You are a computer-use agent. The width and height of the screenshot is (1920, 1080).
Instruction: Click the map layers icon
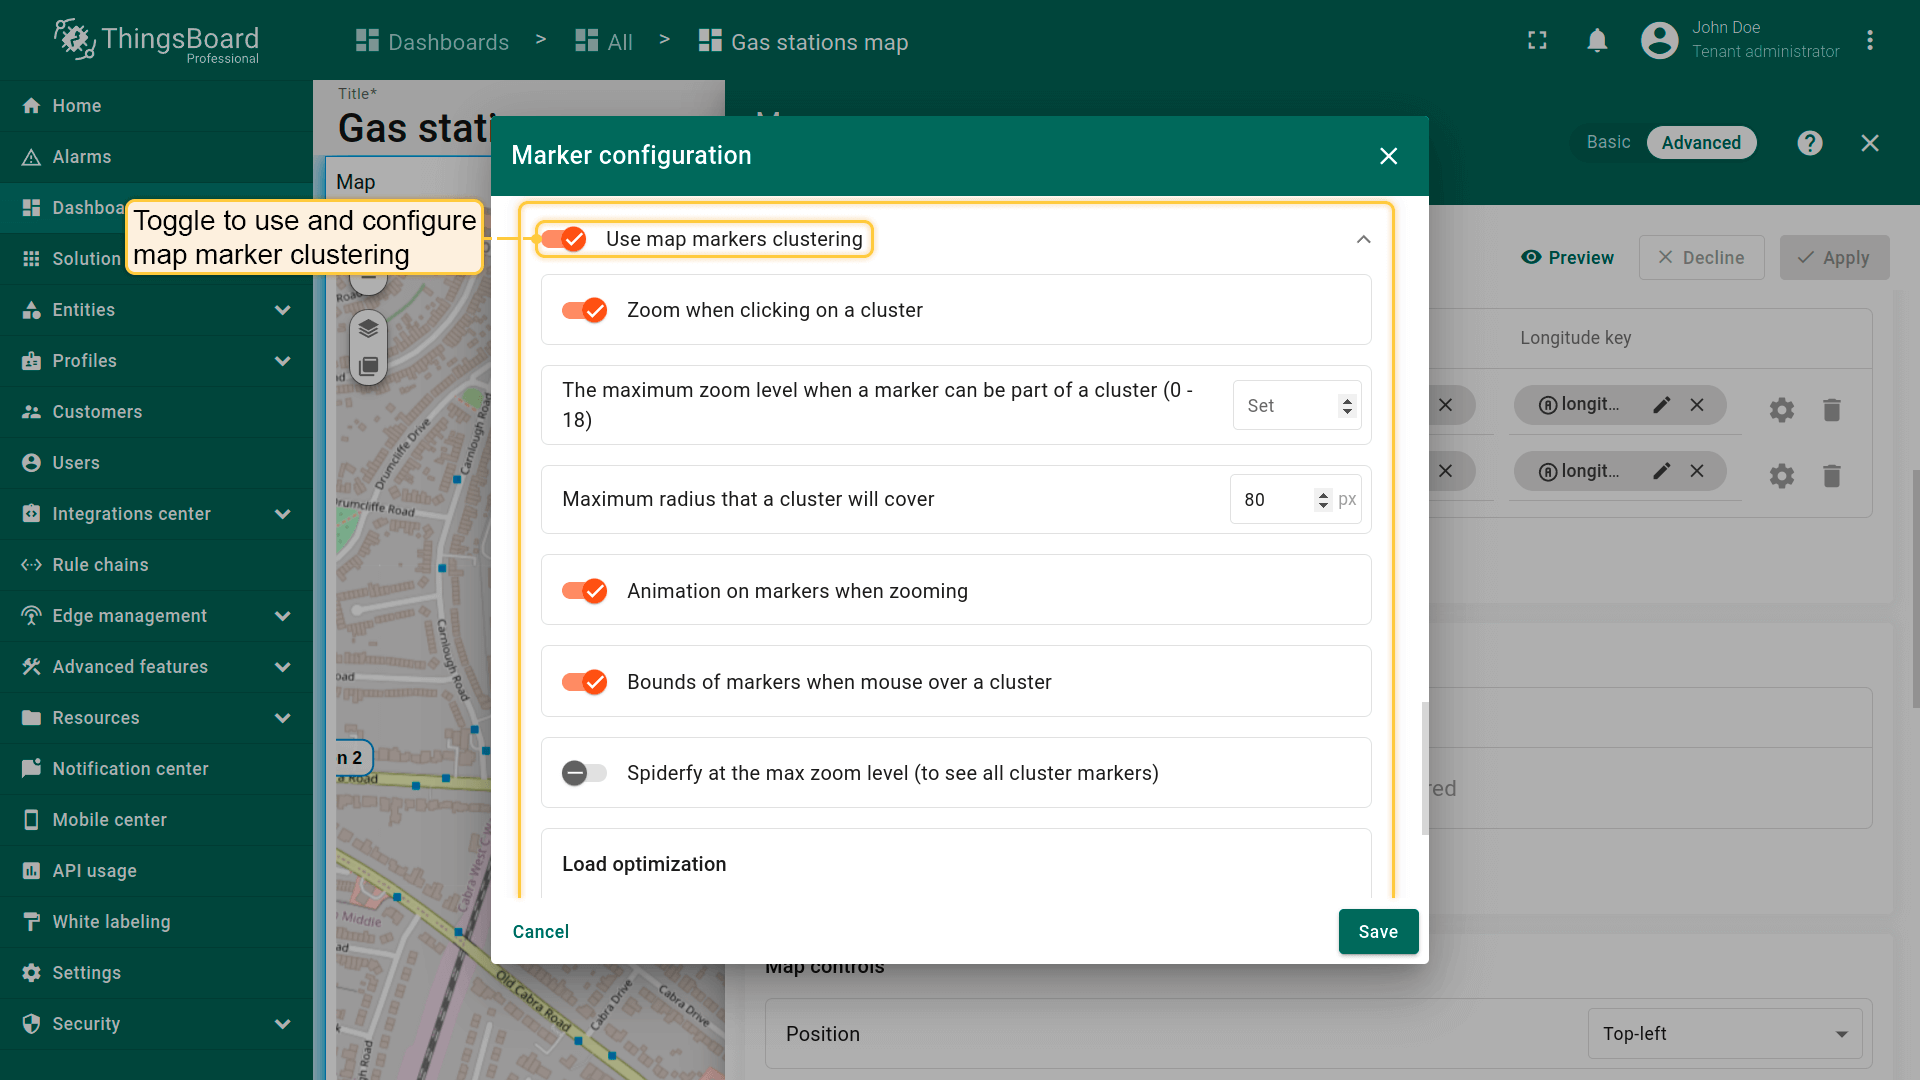[x=368, y=329]
